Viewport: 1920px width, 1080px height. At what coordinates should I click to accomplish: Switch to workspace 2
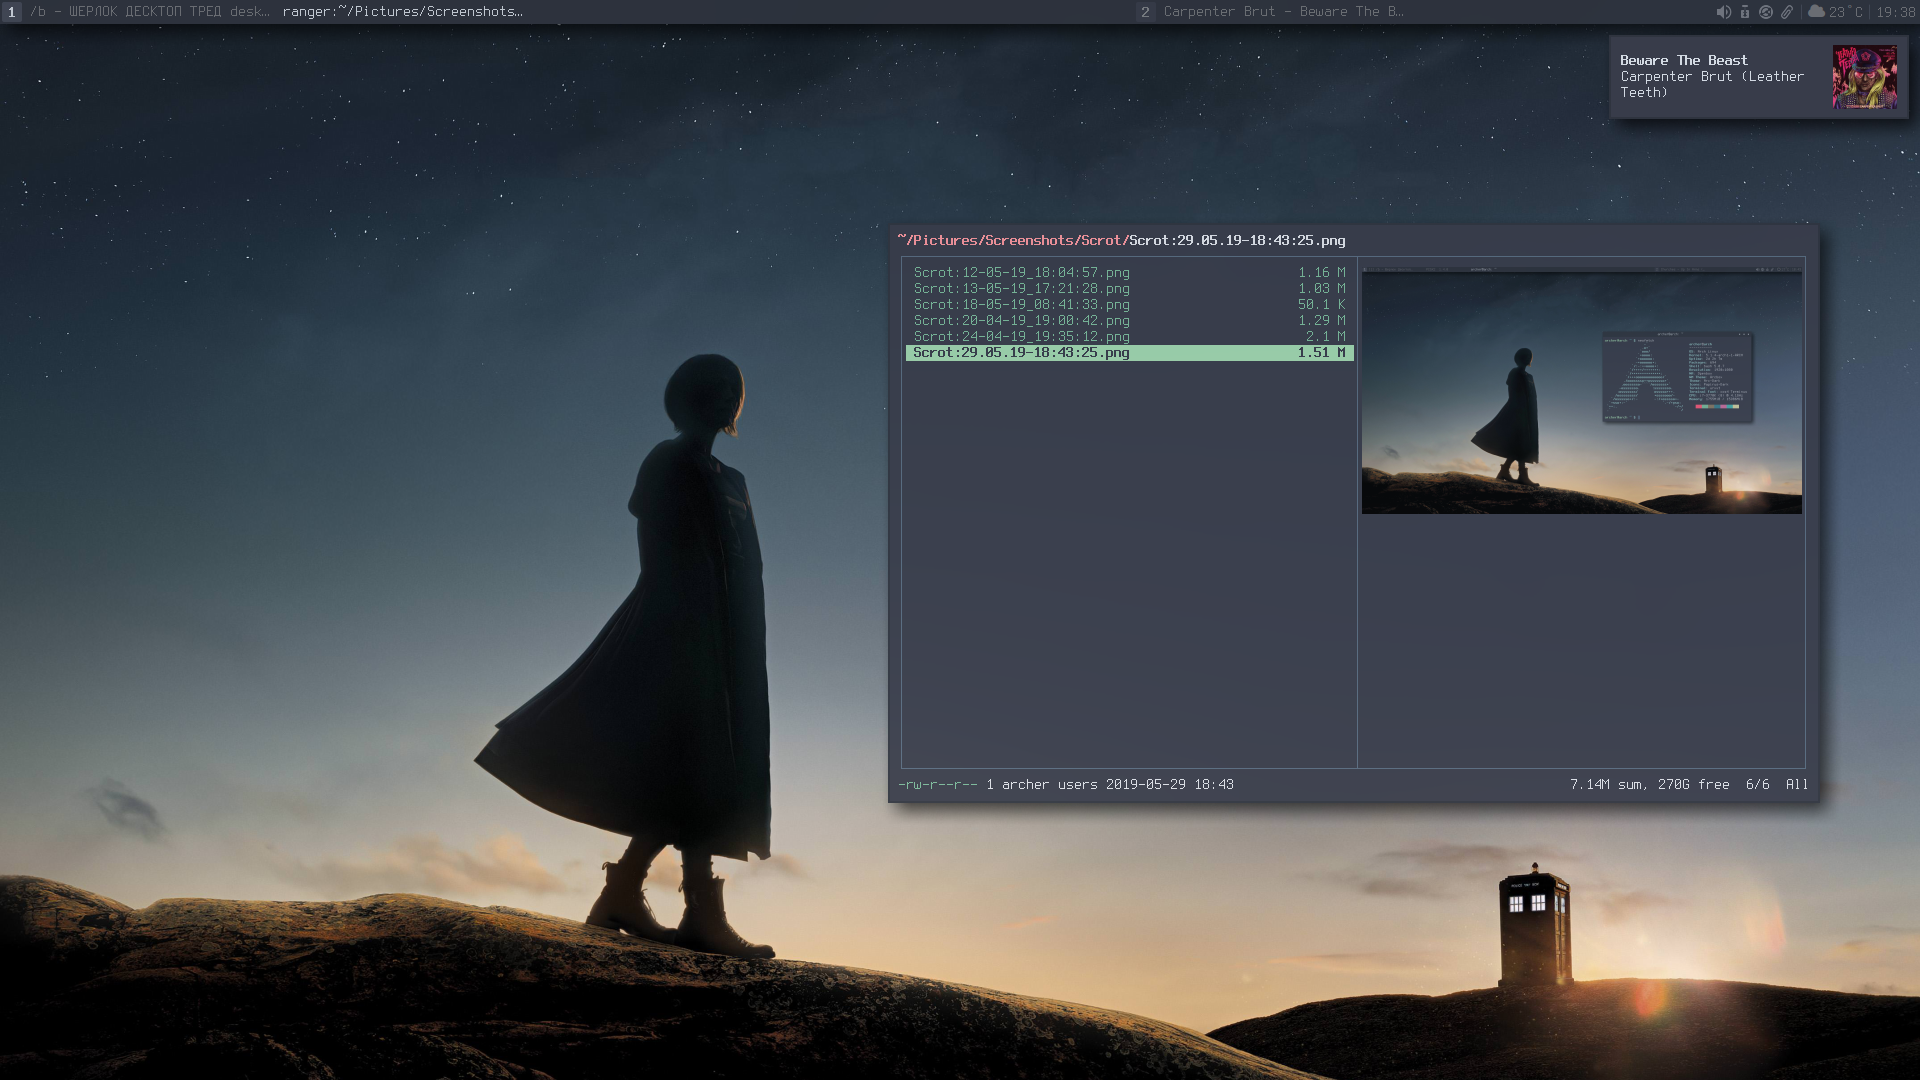[x=1145, y=12]
